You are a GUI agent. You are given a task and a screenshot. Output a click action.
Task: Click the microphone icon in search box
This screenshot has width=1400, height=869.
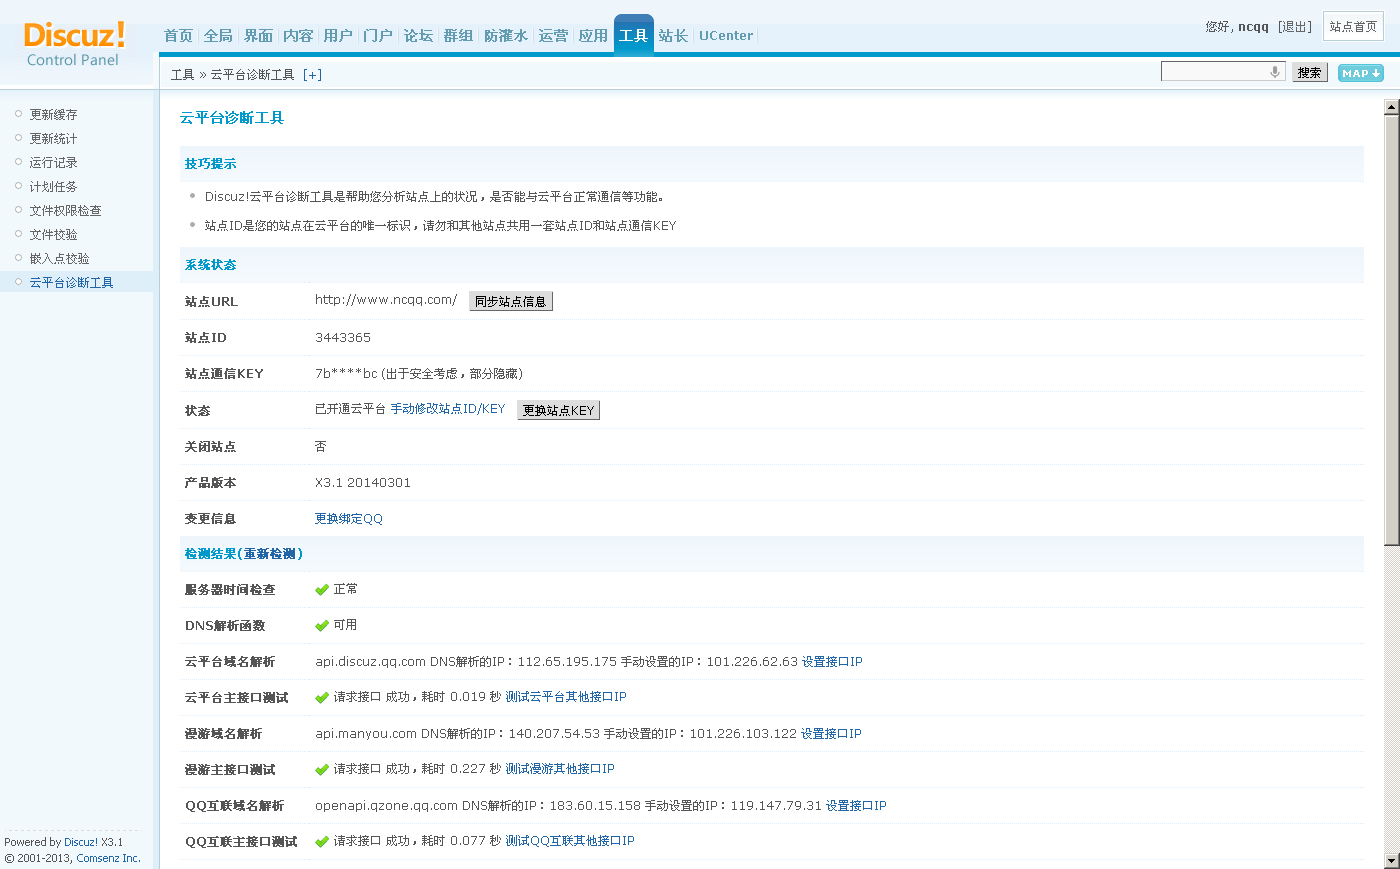(1275, 72)
